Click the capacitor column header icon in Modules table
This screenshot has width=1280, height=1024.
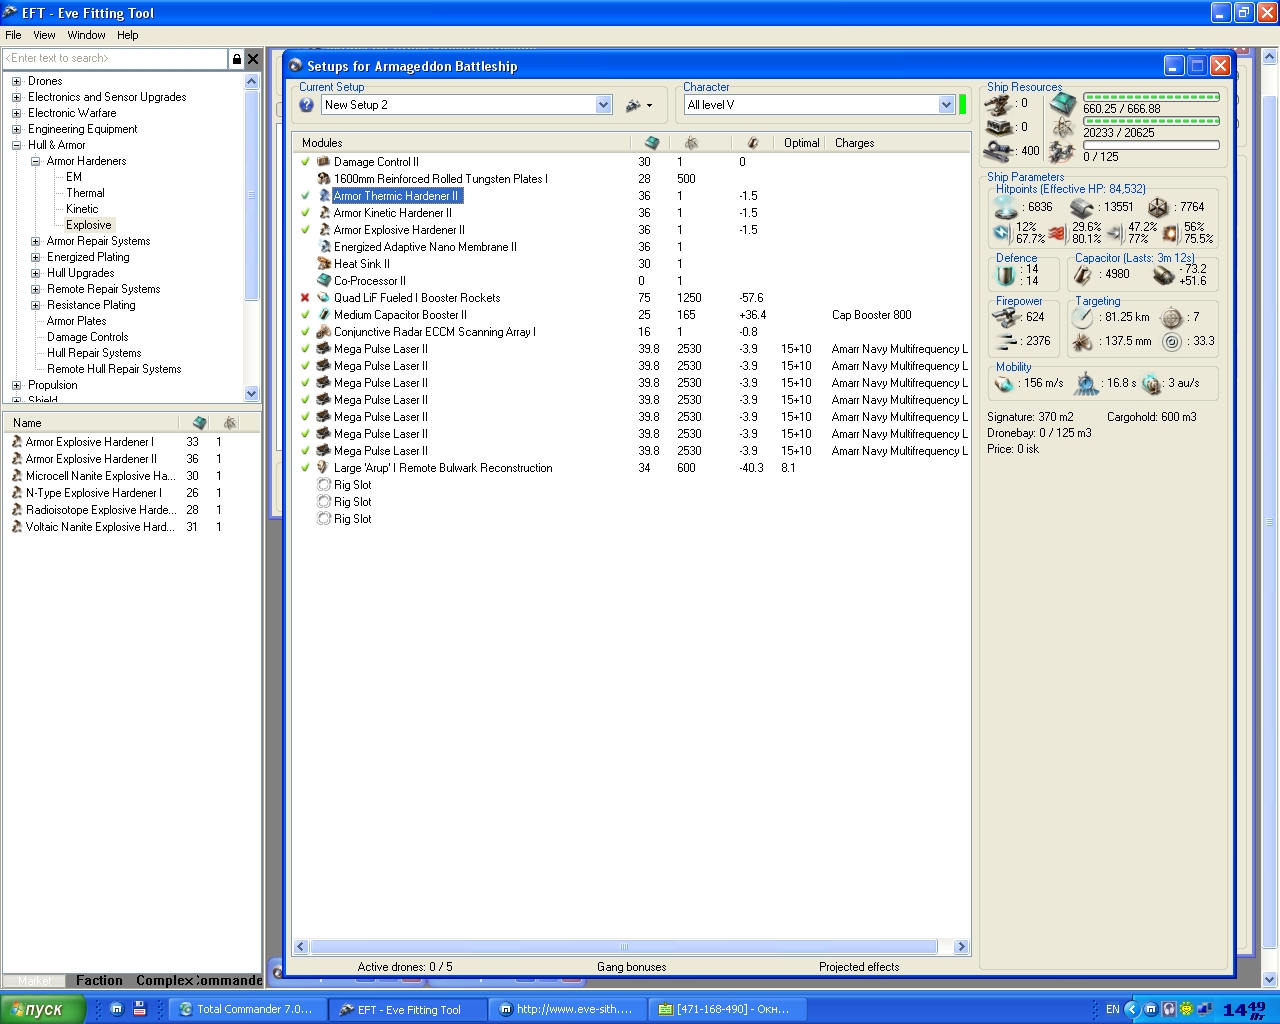coord(753,143)
